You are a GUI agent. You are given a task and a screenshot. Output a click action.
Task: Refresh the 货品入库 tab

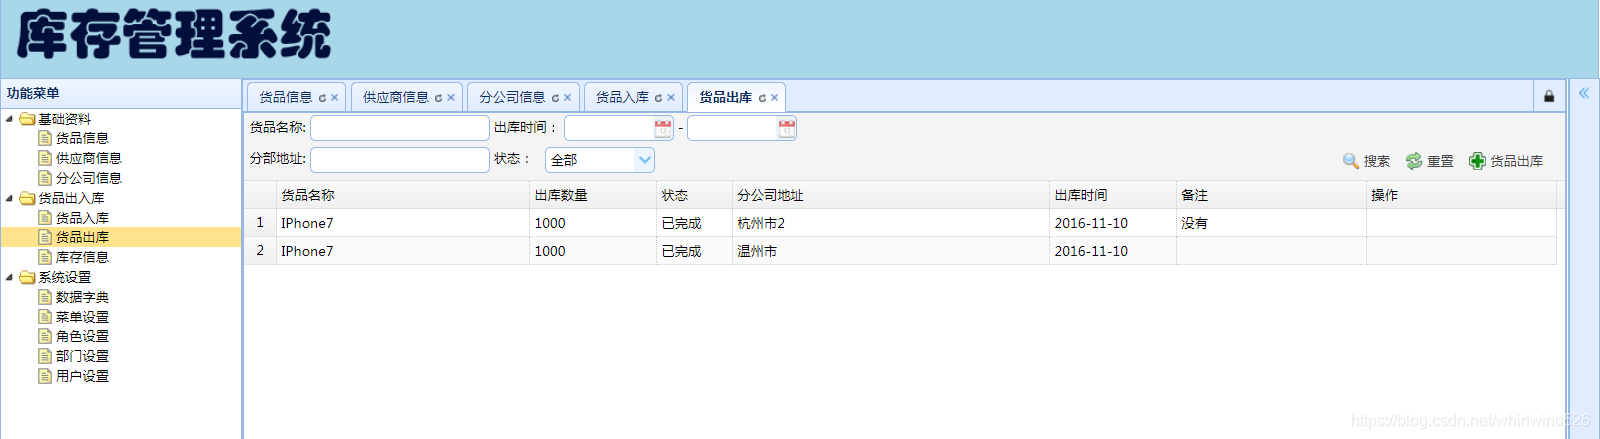click(658, 98)
